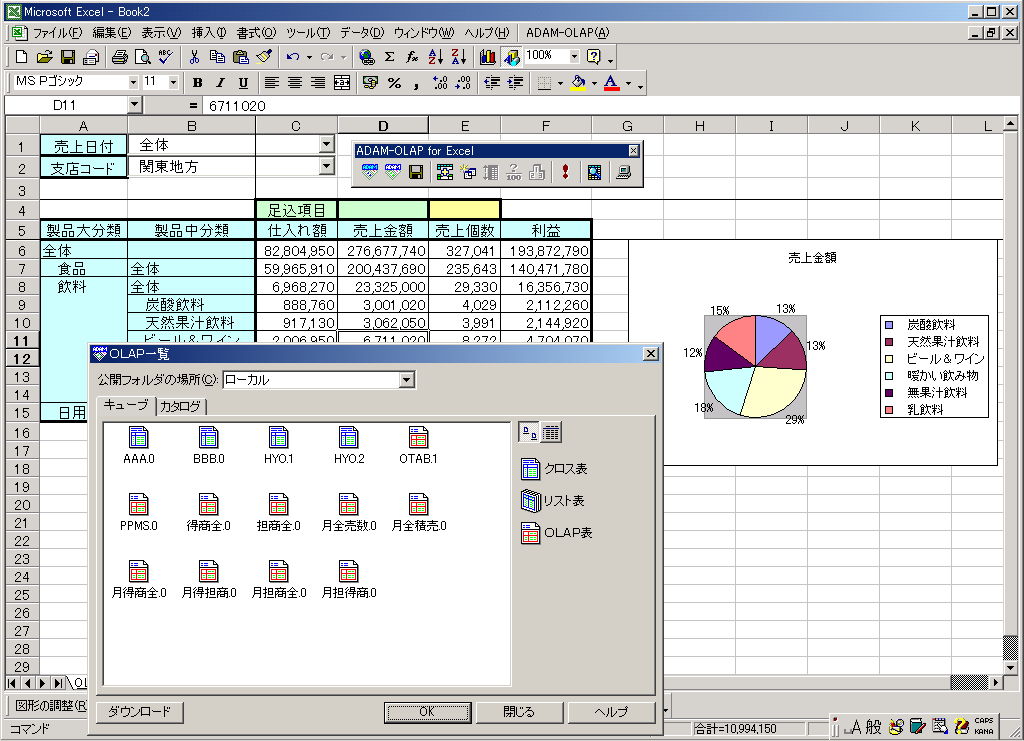Open the borders dropdown arrow
This screenshot has width=1024, height=741.
[560, 83]
